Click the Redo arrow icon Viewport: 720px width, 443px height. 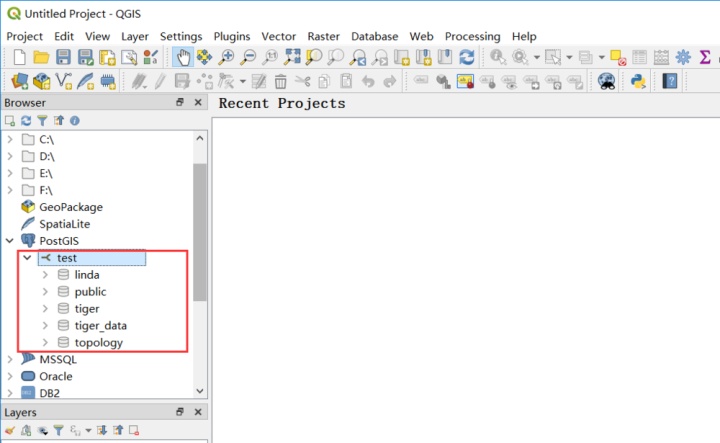click(389, 82)
